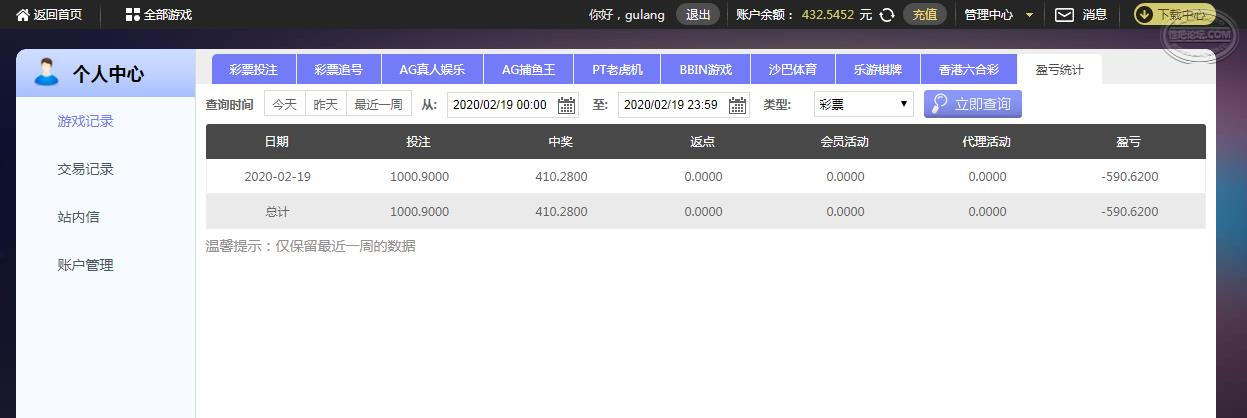Viewport: 1247px width, 418px height.
Task: Click the 下载中心 download arrow icon
Action: pos(1144,15)
